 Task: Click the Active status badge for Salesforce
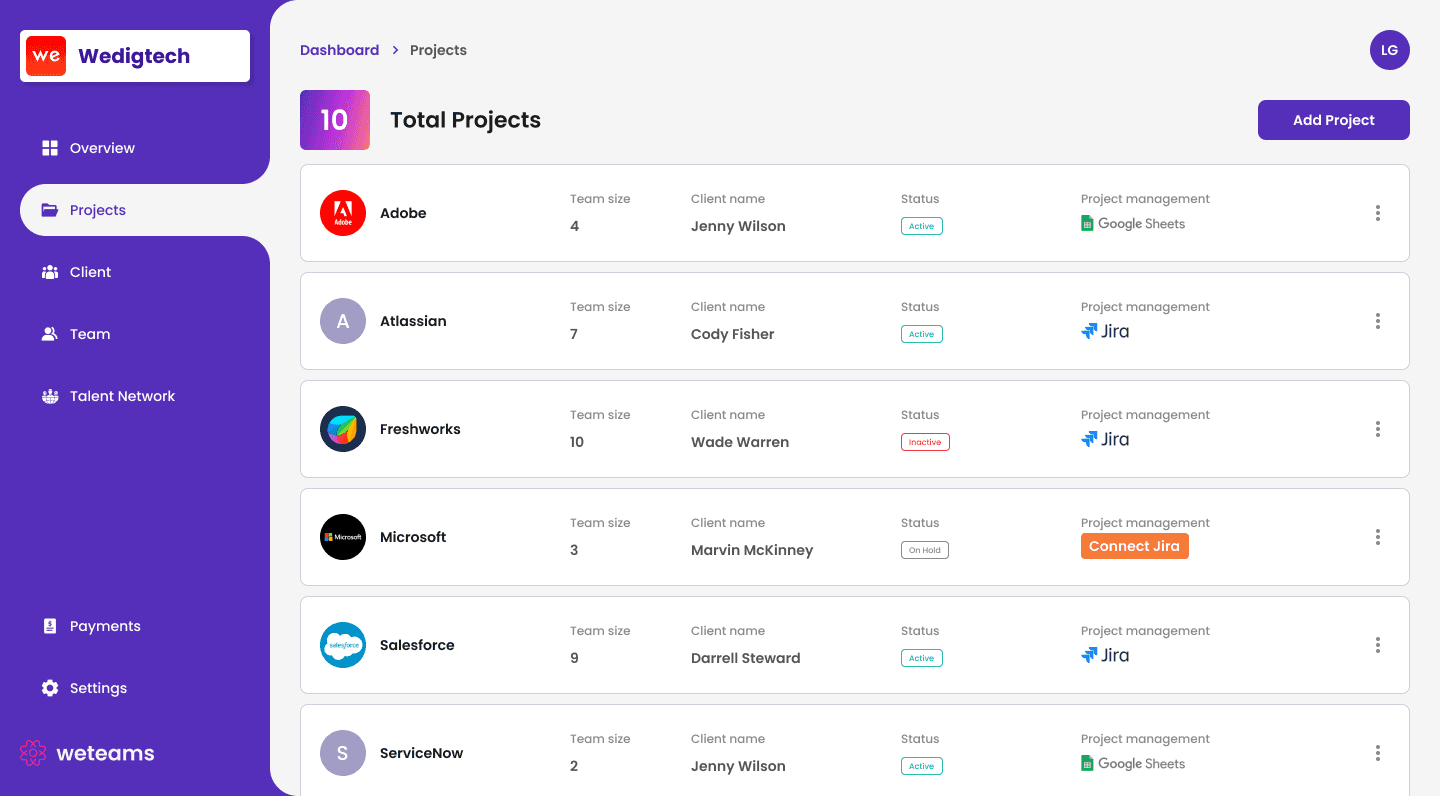point(922,658)
